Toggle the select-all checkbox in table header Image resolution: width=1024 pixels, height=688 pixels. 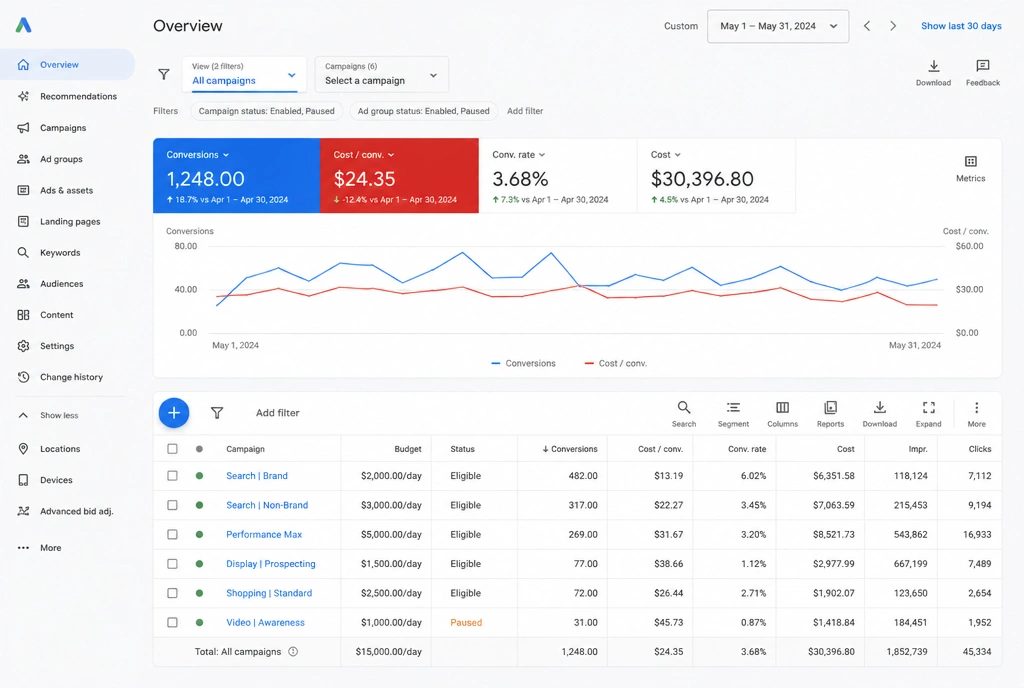(172, 448)
